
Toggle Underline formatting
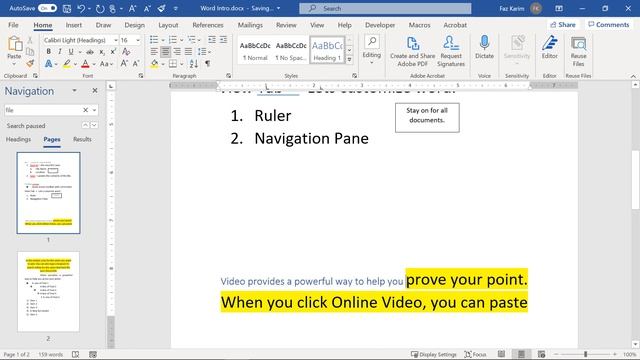(x=71, y=52)
